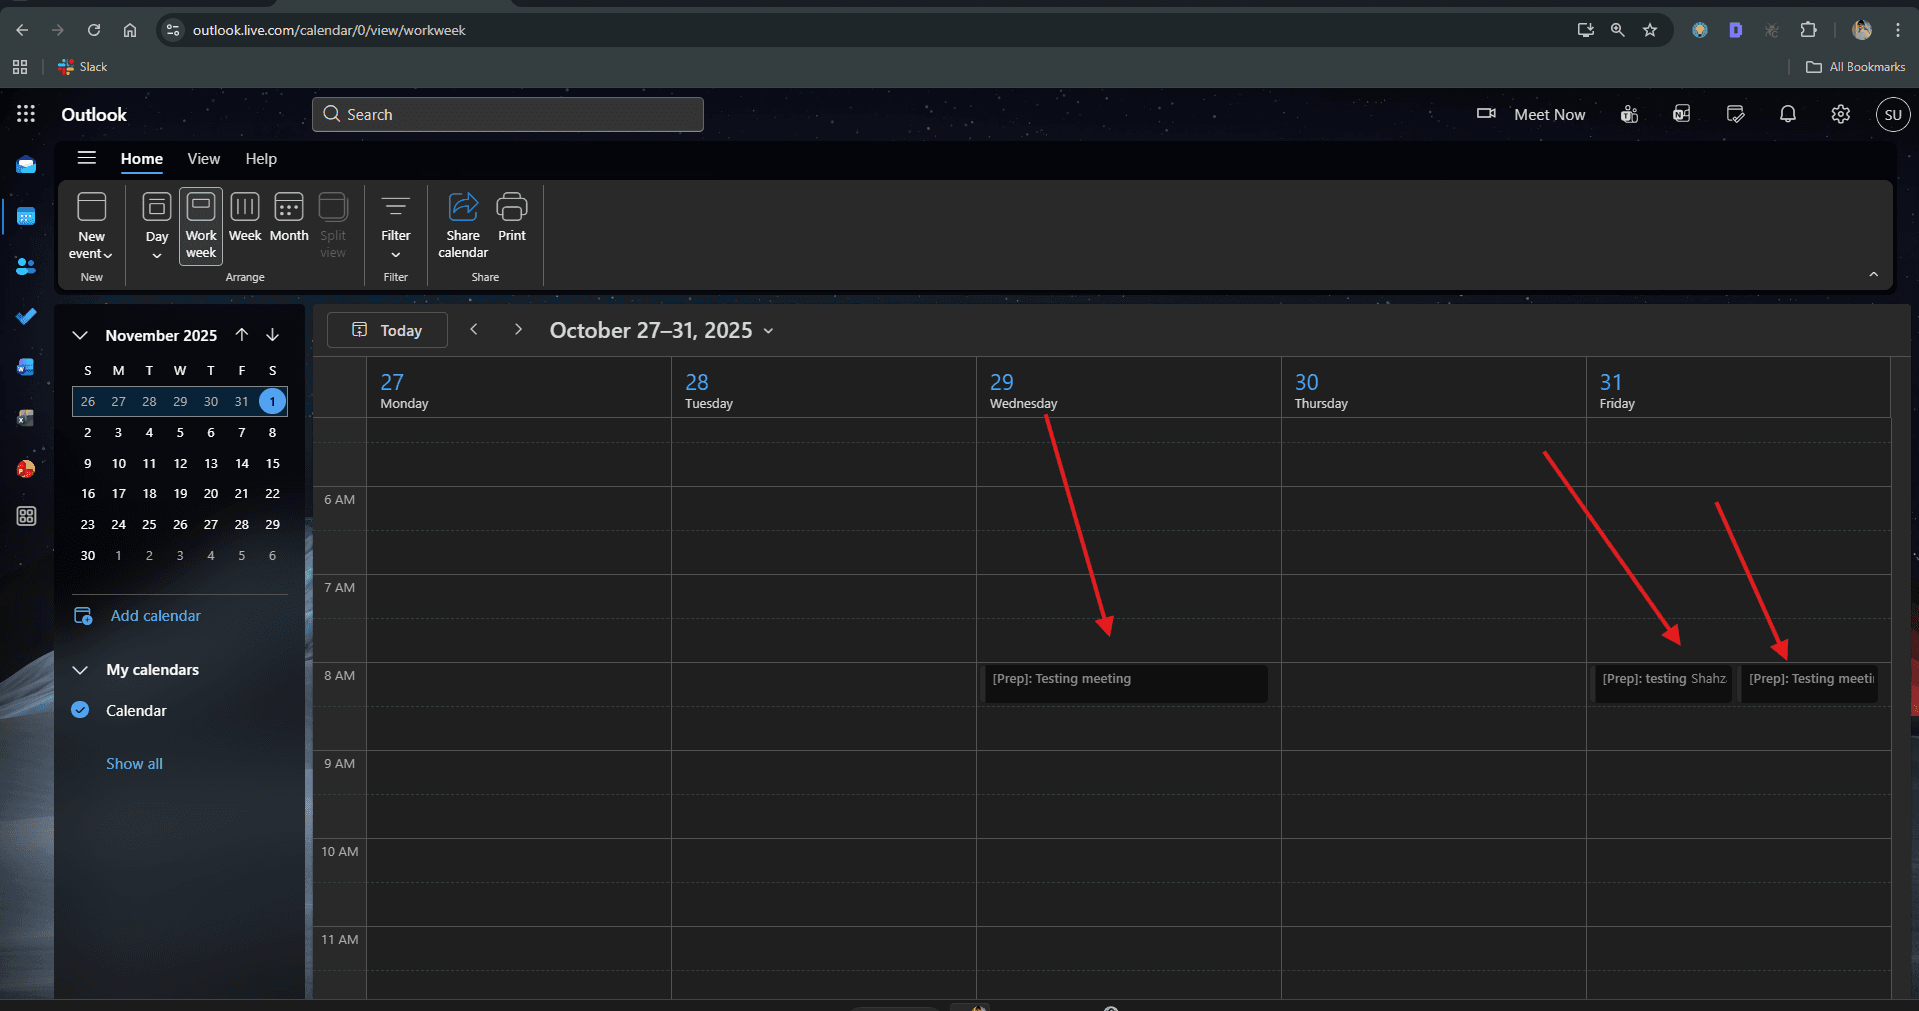Screen dimensions: 1919x1011
Task: Open the October 27–31, 2025 date picker
Action: (x=661, y=330)
